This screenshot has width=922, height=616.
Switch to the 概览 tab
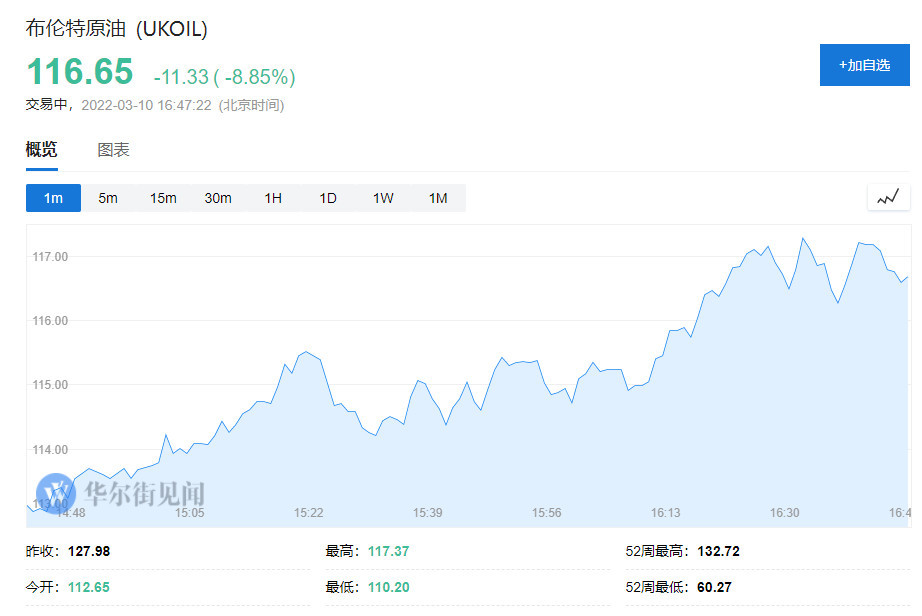42,150
